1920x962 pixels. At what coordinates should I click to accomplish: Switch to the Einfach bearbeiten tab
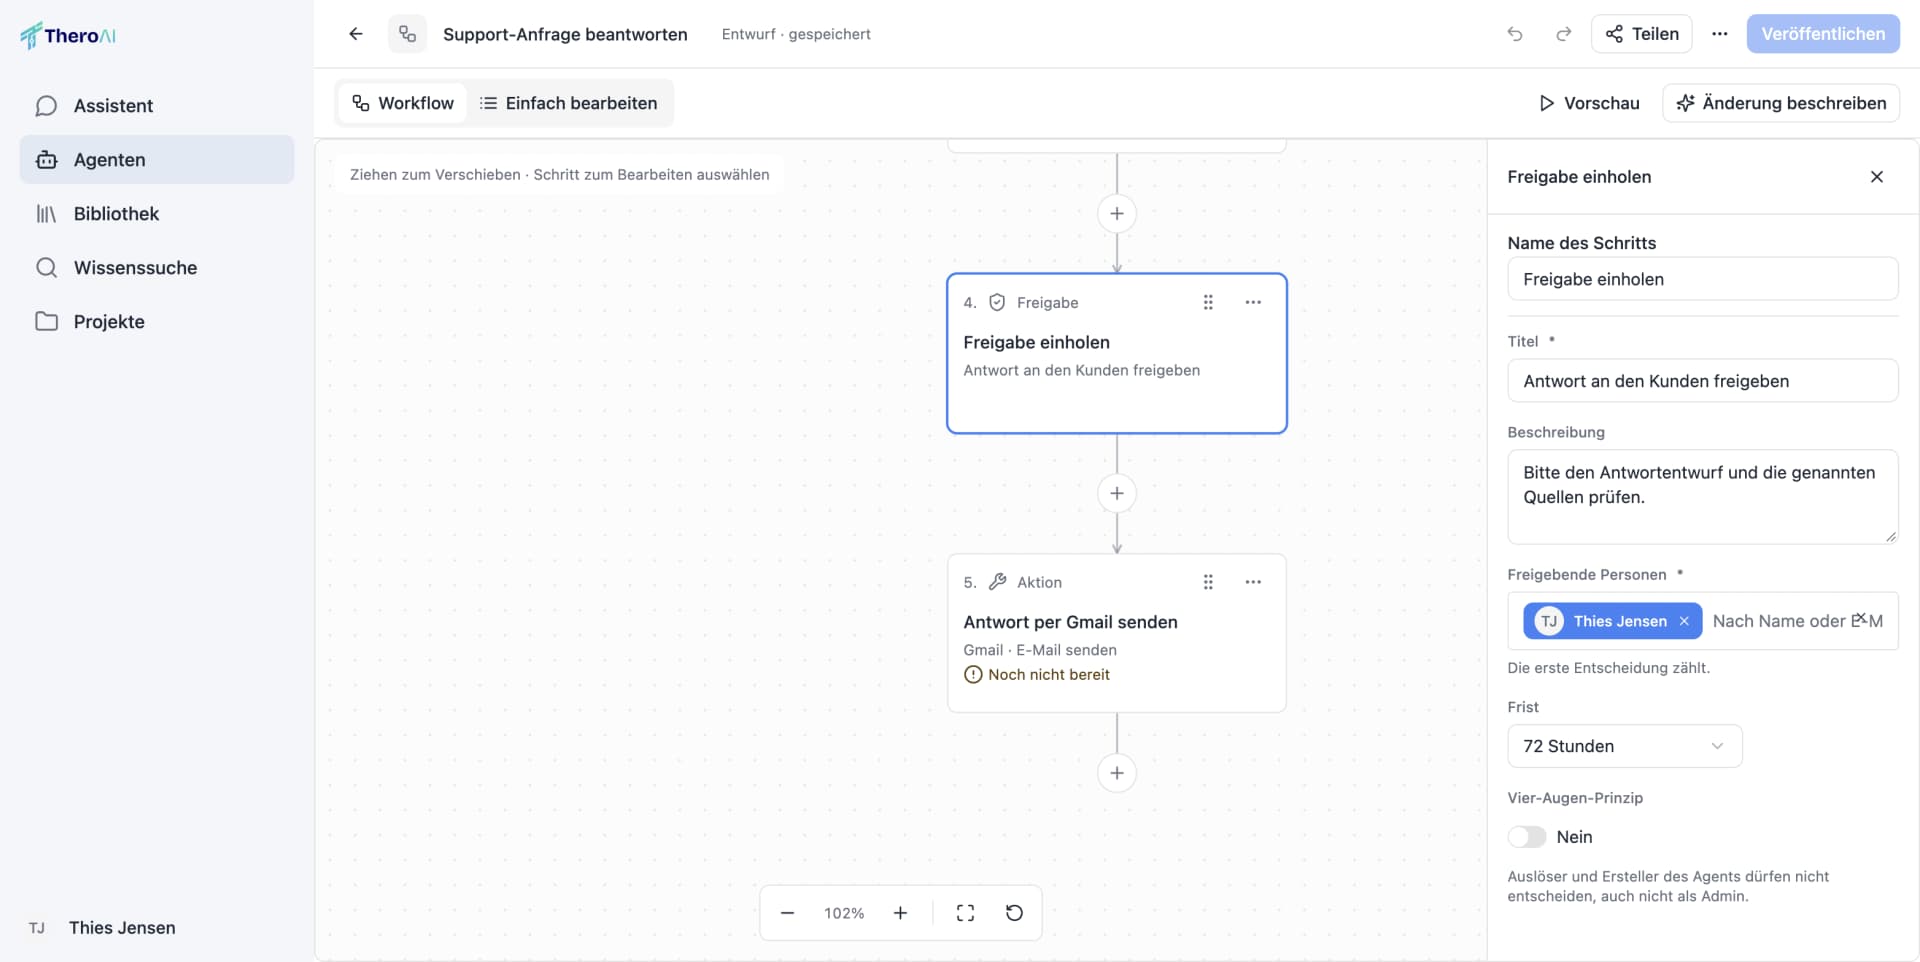569,103
